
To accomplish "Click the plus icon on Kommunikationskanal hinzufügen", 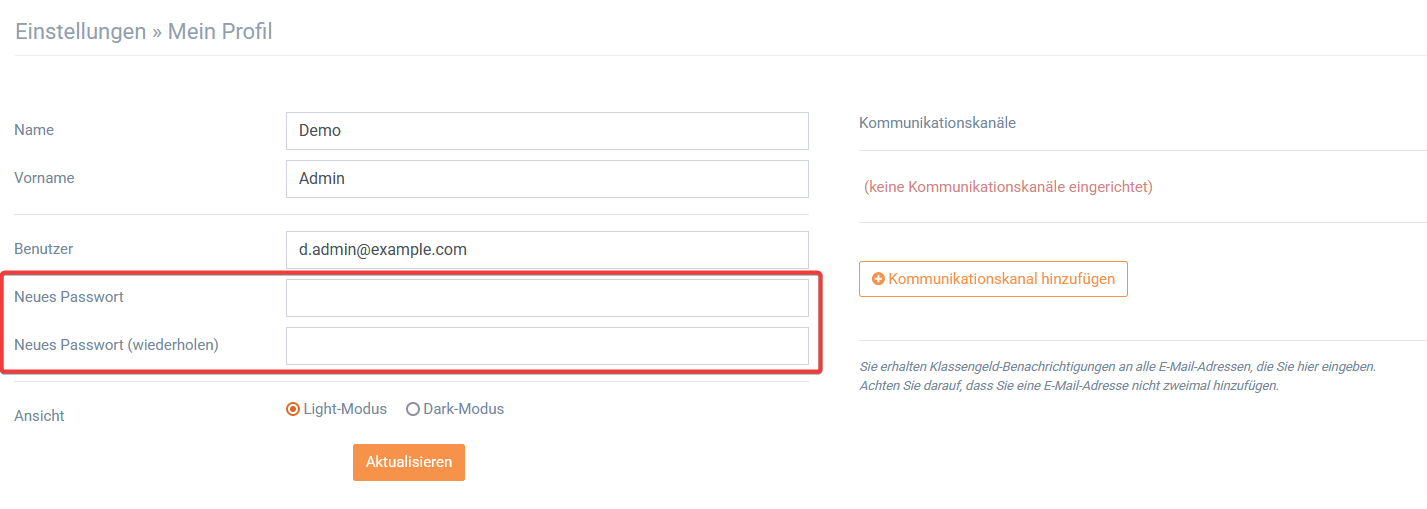I will point(878,279).
